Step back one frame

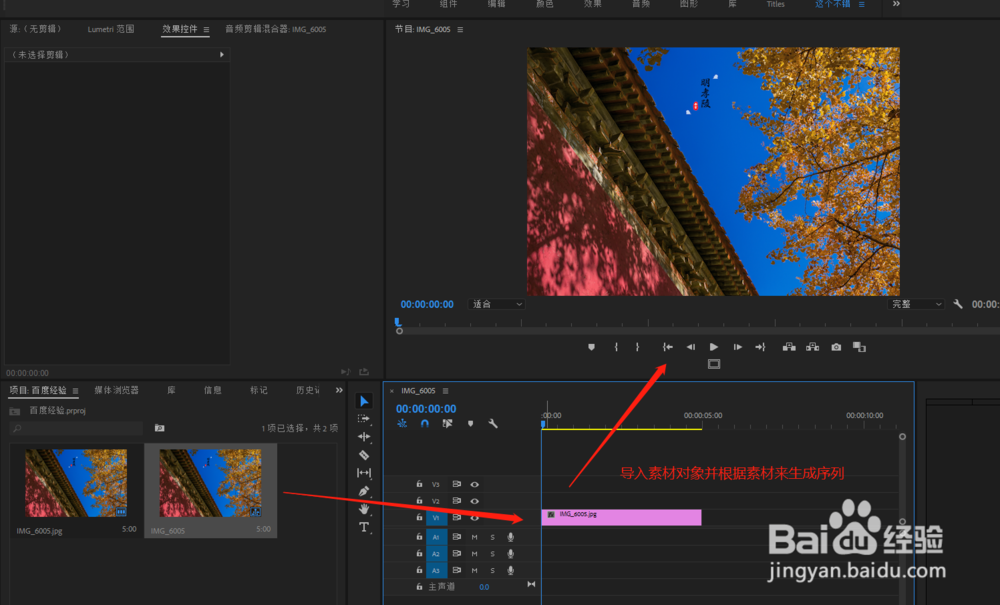691,347
